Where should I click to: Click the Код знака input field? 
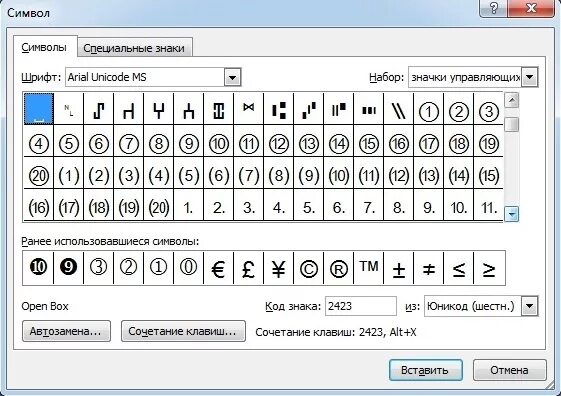point(361,306)
